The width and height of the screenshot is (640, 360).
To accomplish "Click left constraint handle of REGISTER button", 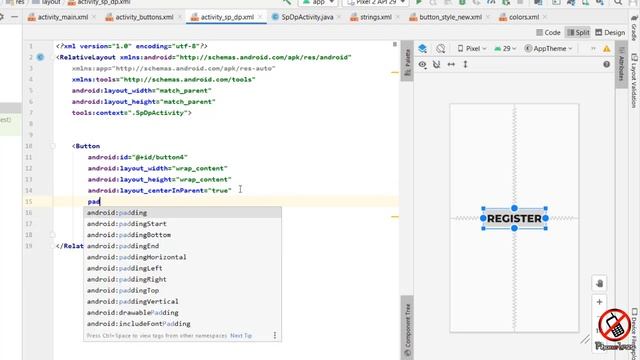I will point(483,218).
